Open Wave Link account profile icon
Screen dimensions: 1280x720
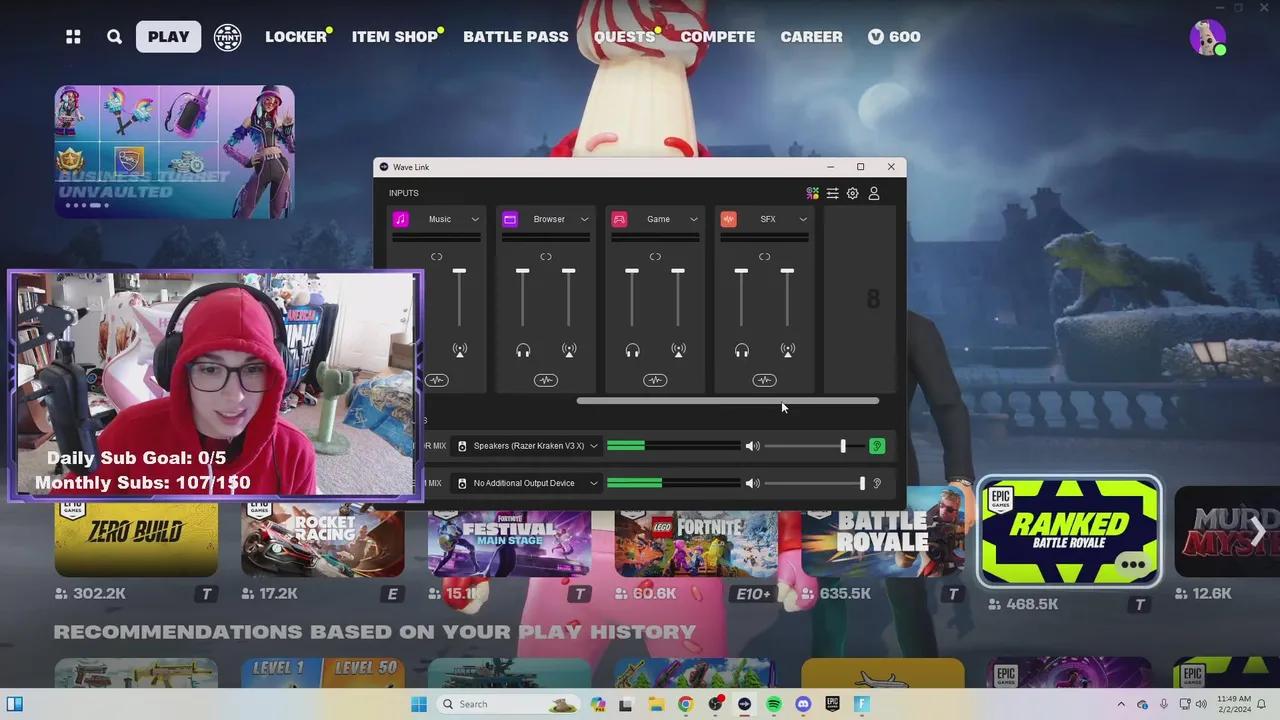[874, 193]
